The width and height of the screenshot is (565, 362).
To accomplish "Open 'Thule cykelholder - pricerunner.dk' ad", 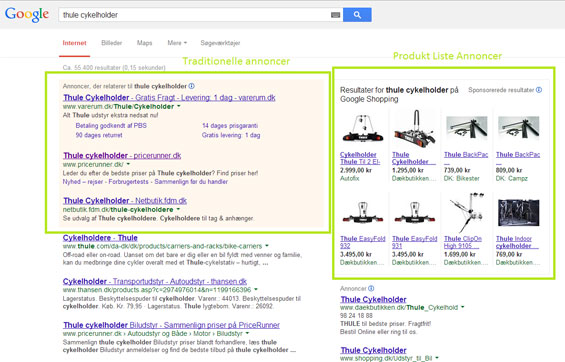I will [x=122, y=156].
